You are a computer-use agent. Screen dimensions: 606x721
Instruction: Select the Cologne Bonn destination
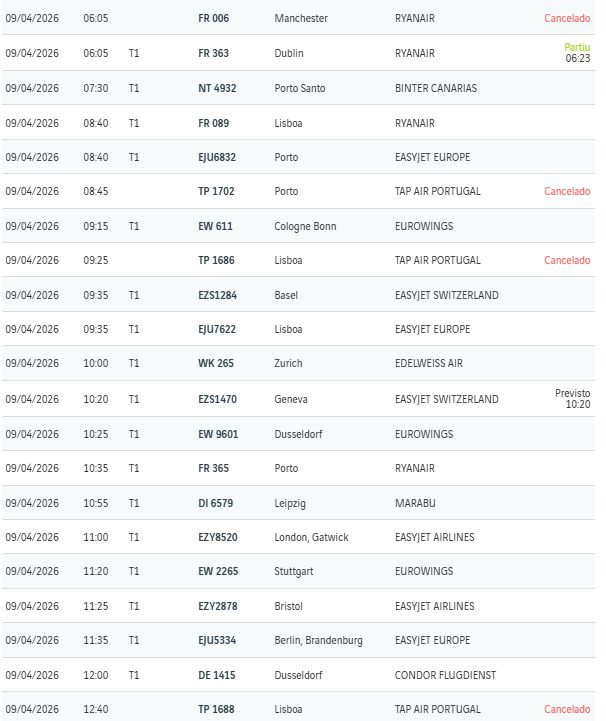pos(305,226)
